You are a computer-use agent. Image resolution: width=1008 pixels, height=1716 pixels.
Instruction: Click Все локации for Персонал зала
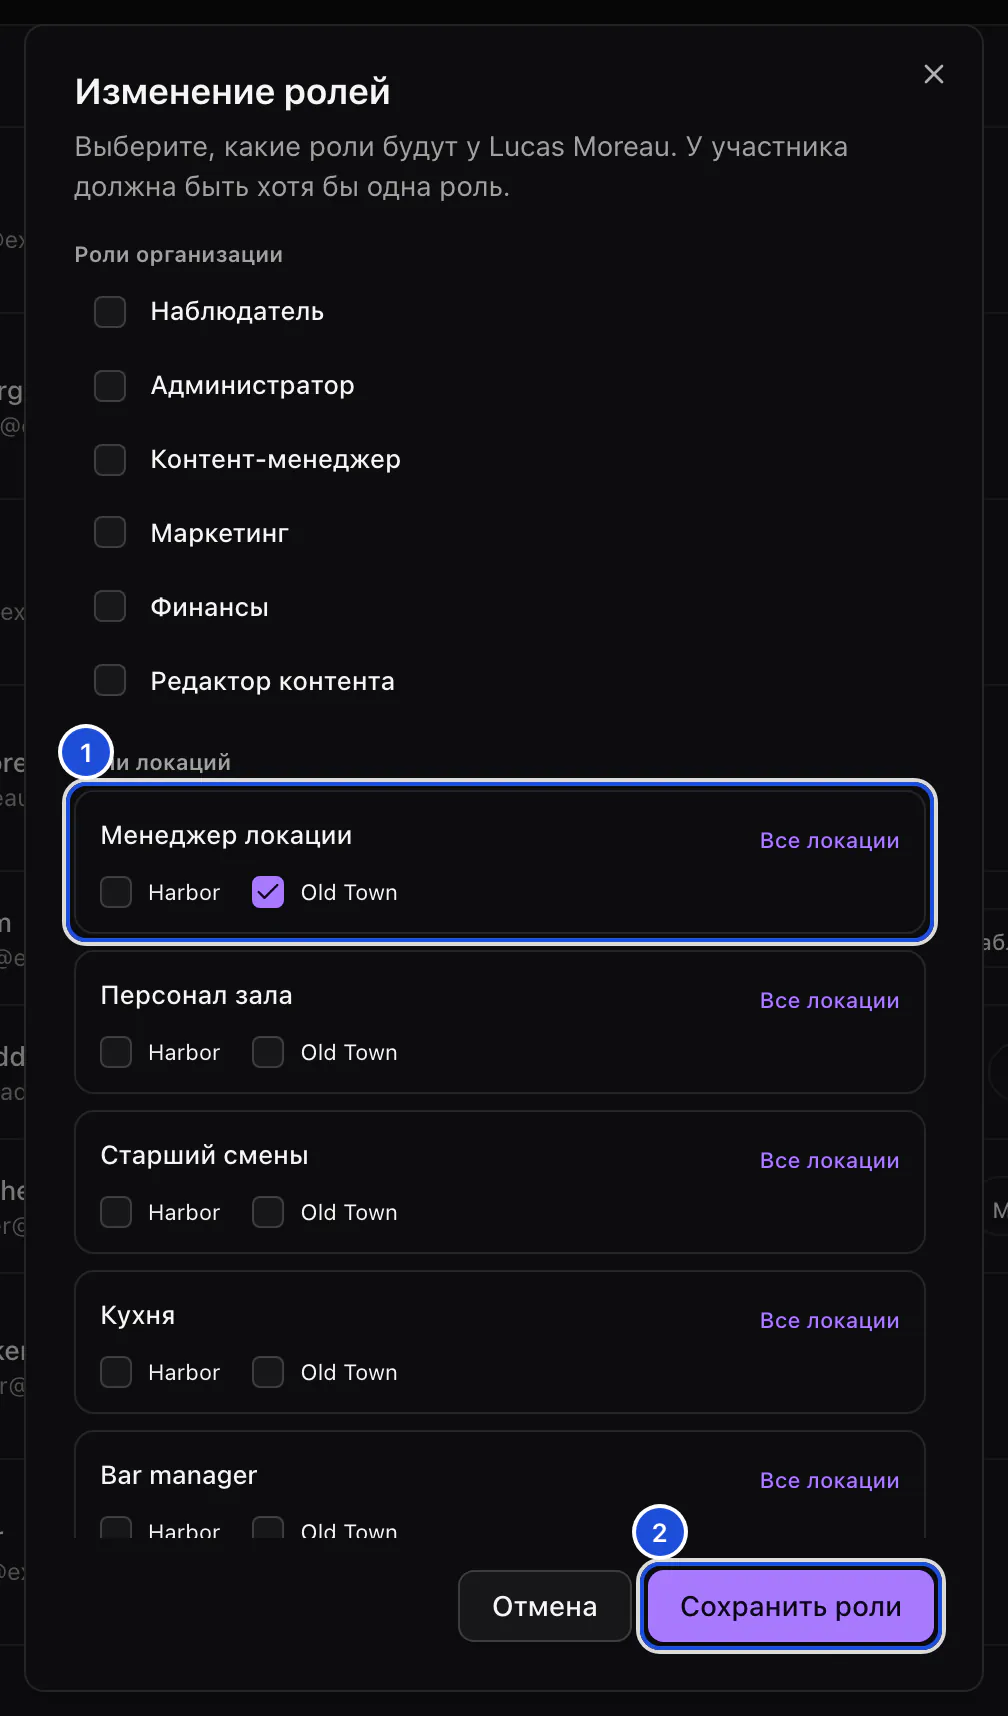[829, 1001]
